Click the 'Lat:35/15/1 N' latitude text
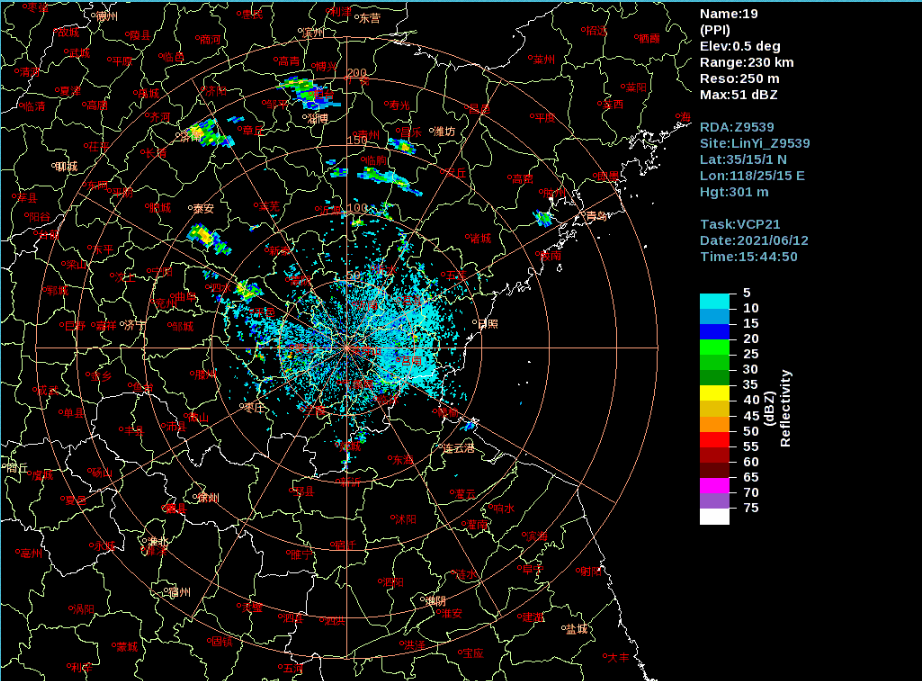922x681 pixels. 743,159
